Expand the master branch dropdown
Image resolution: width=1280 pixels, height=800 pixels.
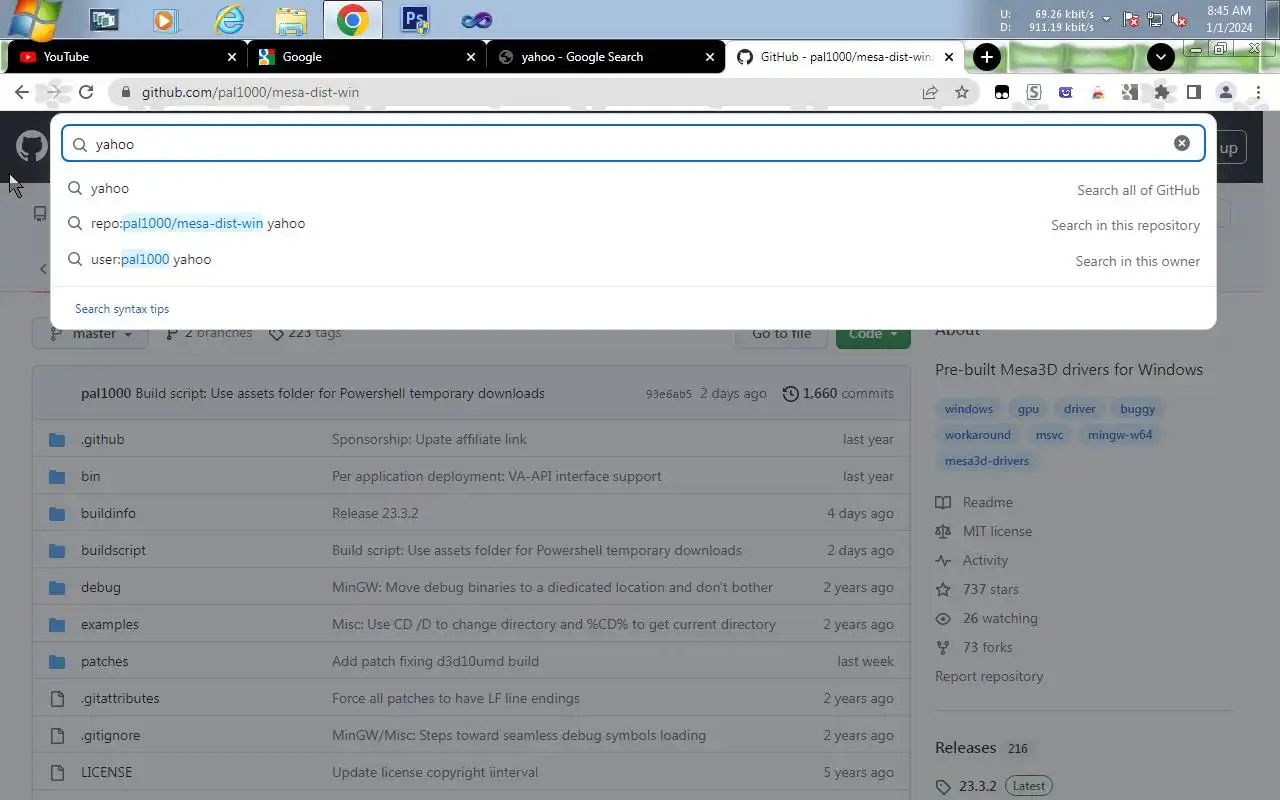[91, 333]
